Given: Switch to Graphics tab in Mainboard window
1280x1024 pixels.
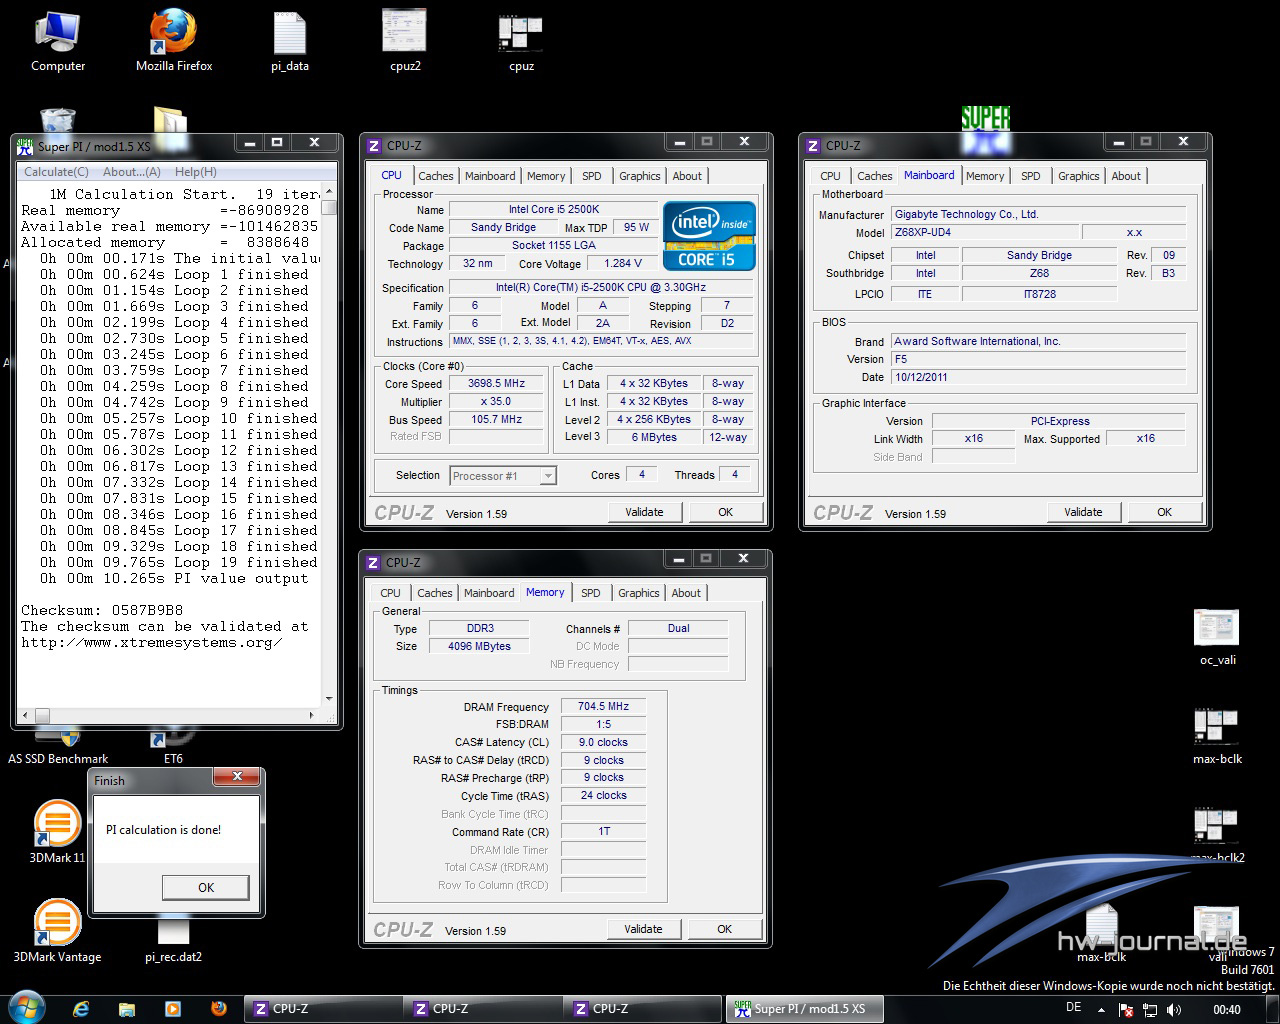Looking at the screenshot, I should [1079, 176].
